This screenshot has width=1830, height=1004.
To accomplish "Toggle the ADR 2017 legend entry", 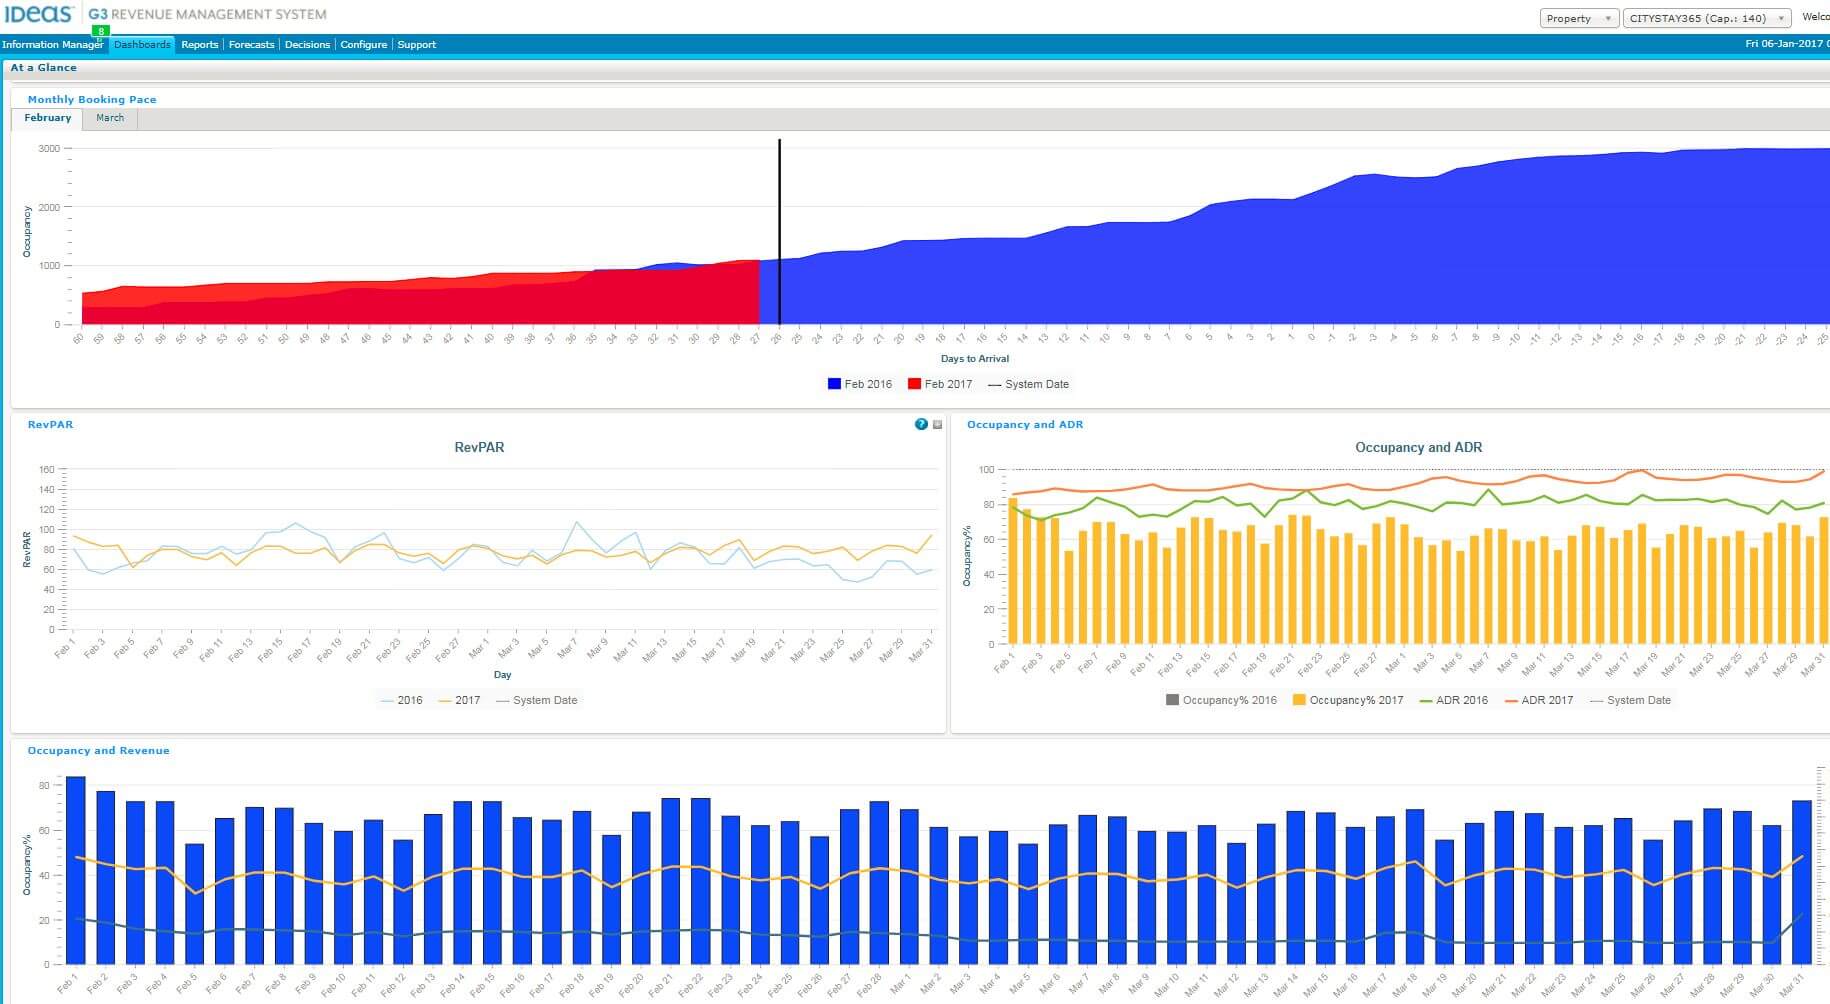I will click(x=1539, y=700).
